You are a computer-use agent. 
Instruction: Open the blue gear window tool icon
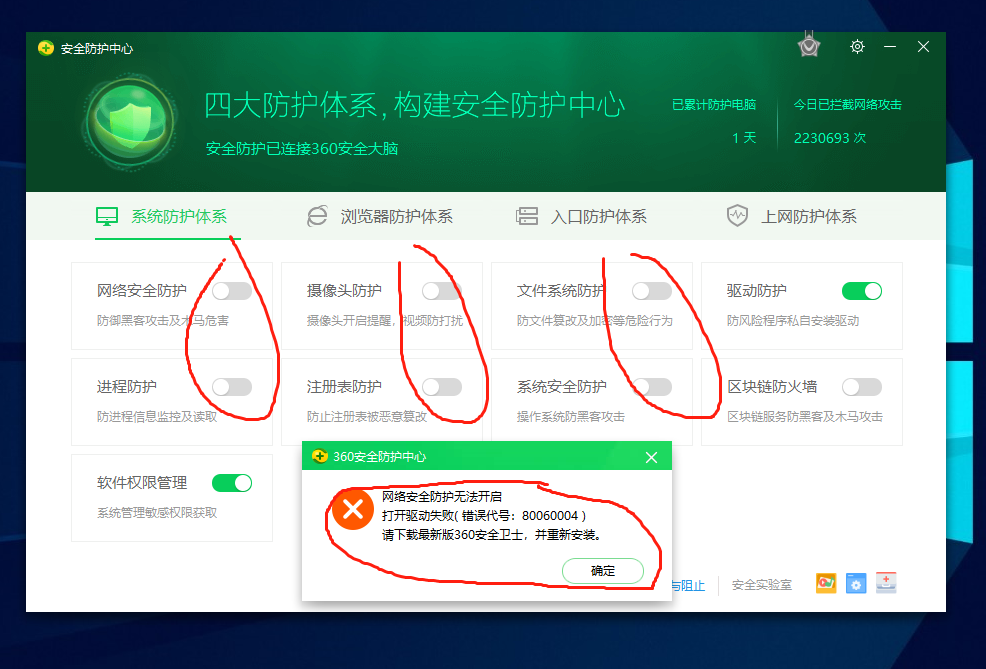[856, 583]
